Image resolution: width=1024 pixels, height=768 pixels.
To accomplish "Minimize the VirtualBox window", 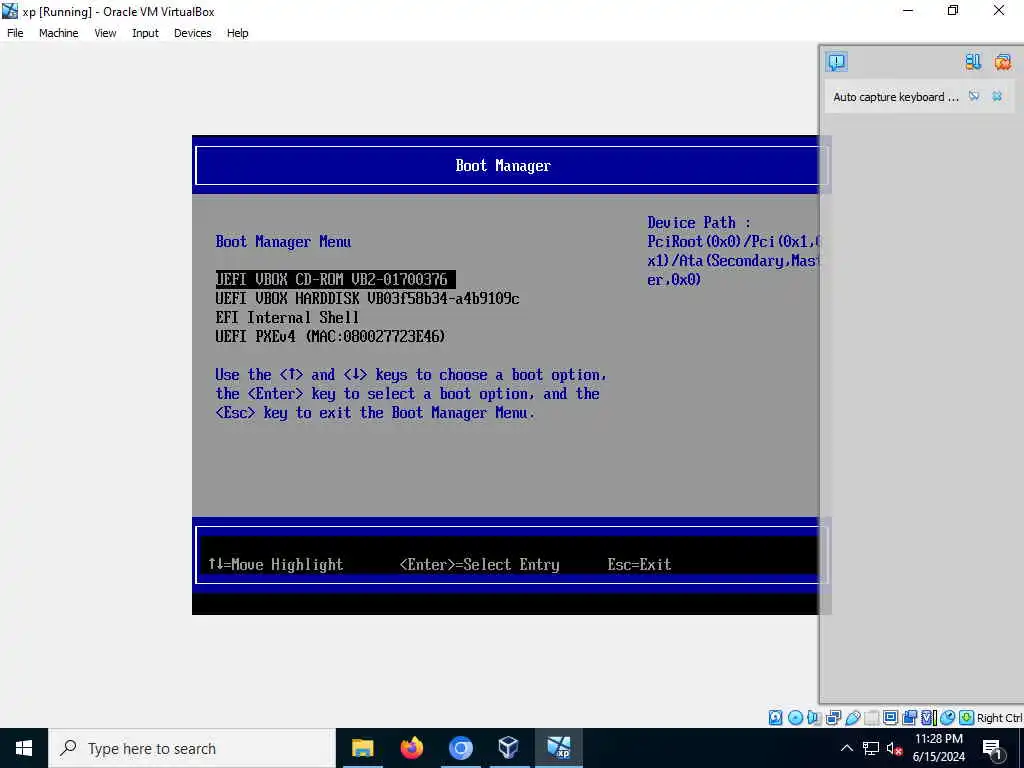I will click(x=908, y=10).
